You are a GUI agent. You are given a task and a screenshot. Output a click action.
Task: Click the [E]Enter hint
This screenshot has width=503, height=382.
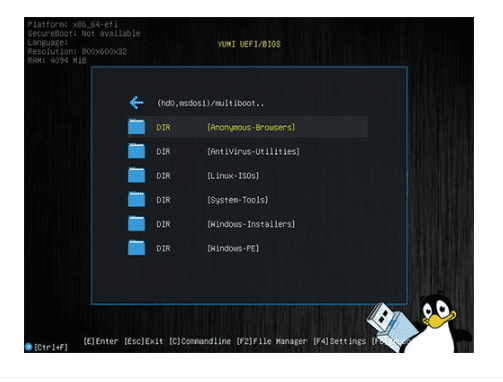pos(101,341)
